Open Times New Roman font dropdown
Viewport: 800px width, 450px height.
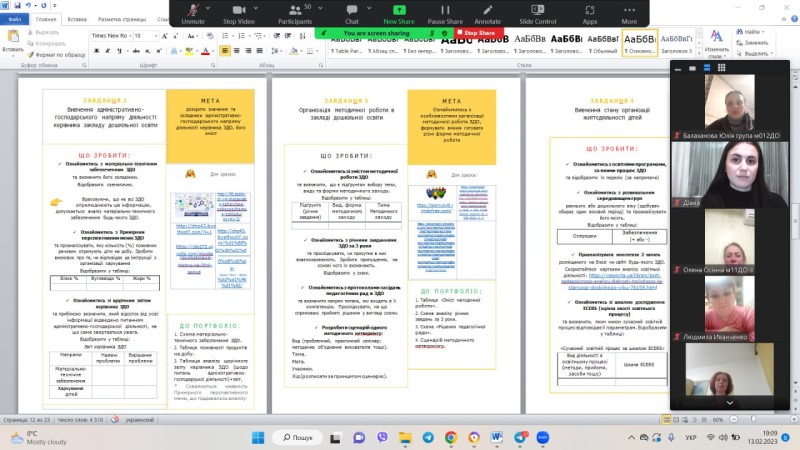128,36
